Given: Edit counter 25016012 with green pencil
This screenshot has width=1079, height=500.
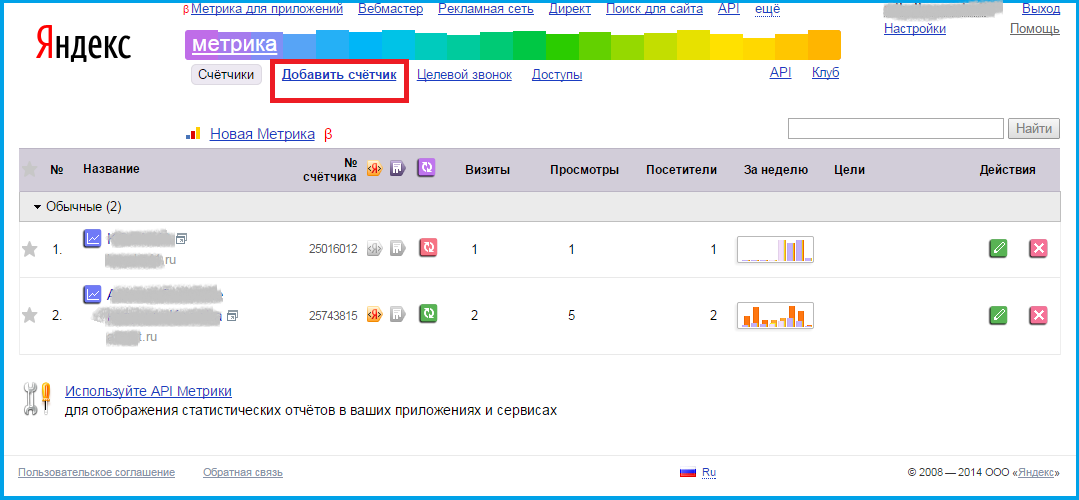Looking at the screenshot, I should 998,249.
